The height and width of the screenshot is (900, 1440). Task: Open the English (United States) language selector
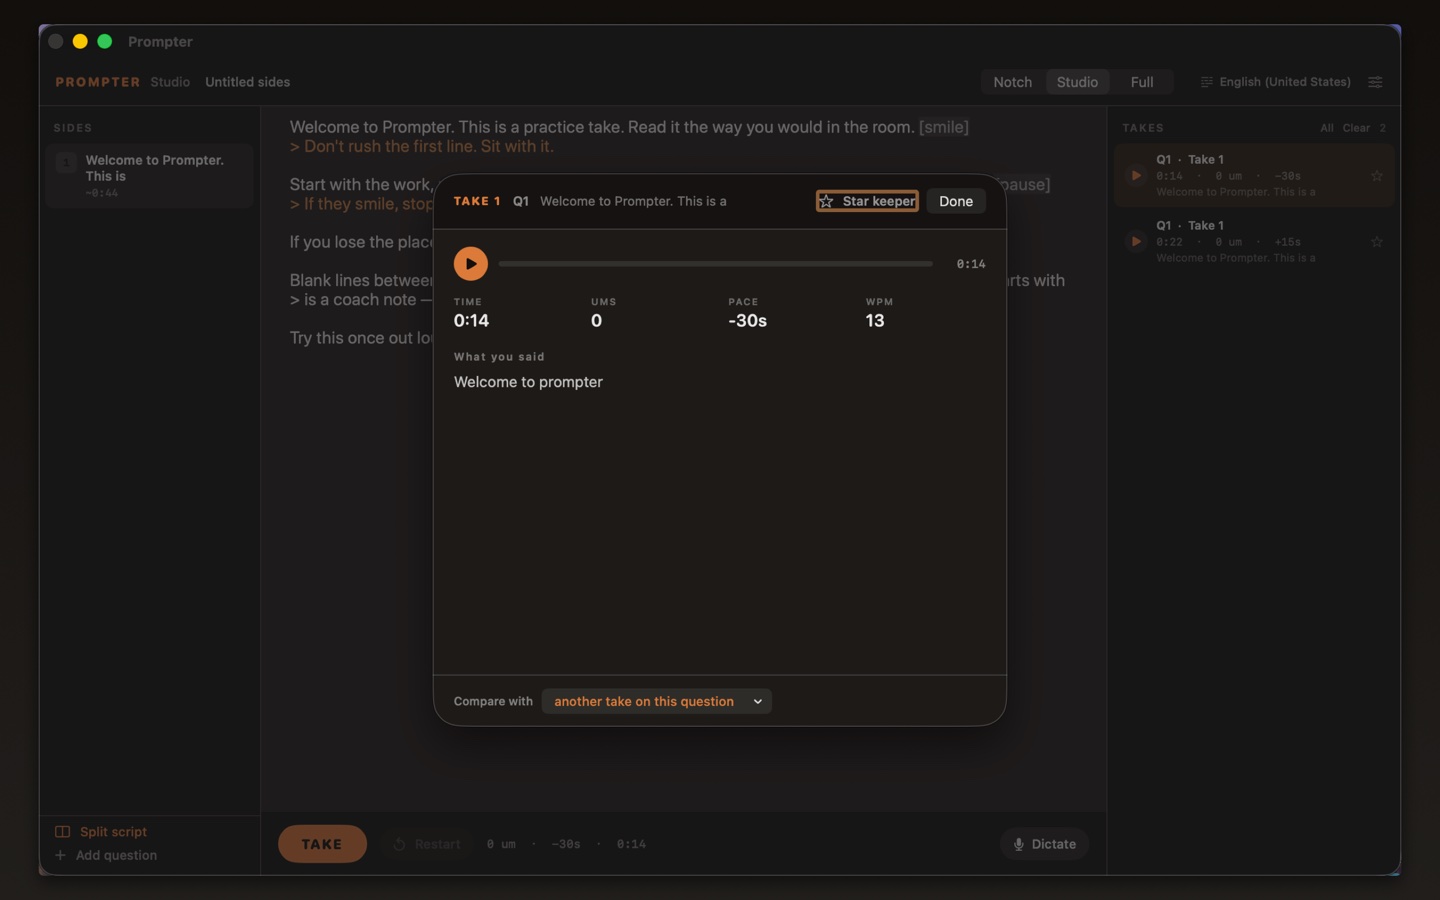coord(1276,82)
